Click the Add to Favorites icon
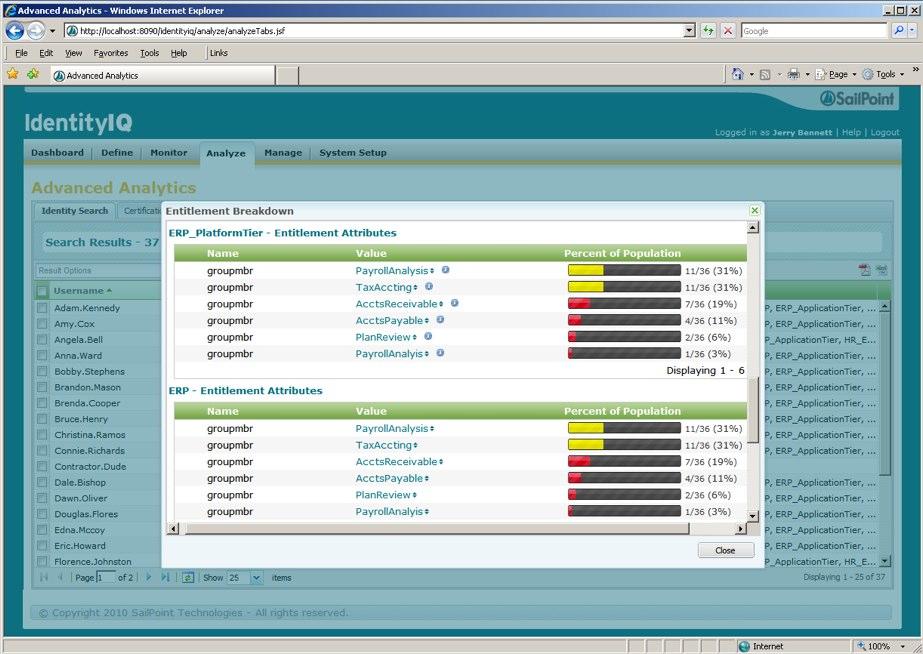Viewport: 923px width, 654px height. 33,74
